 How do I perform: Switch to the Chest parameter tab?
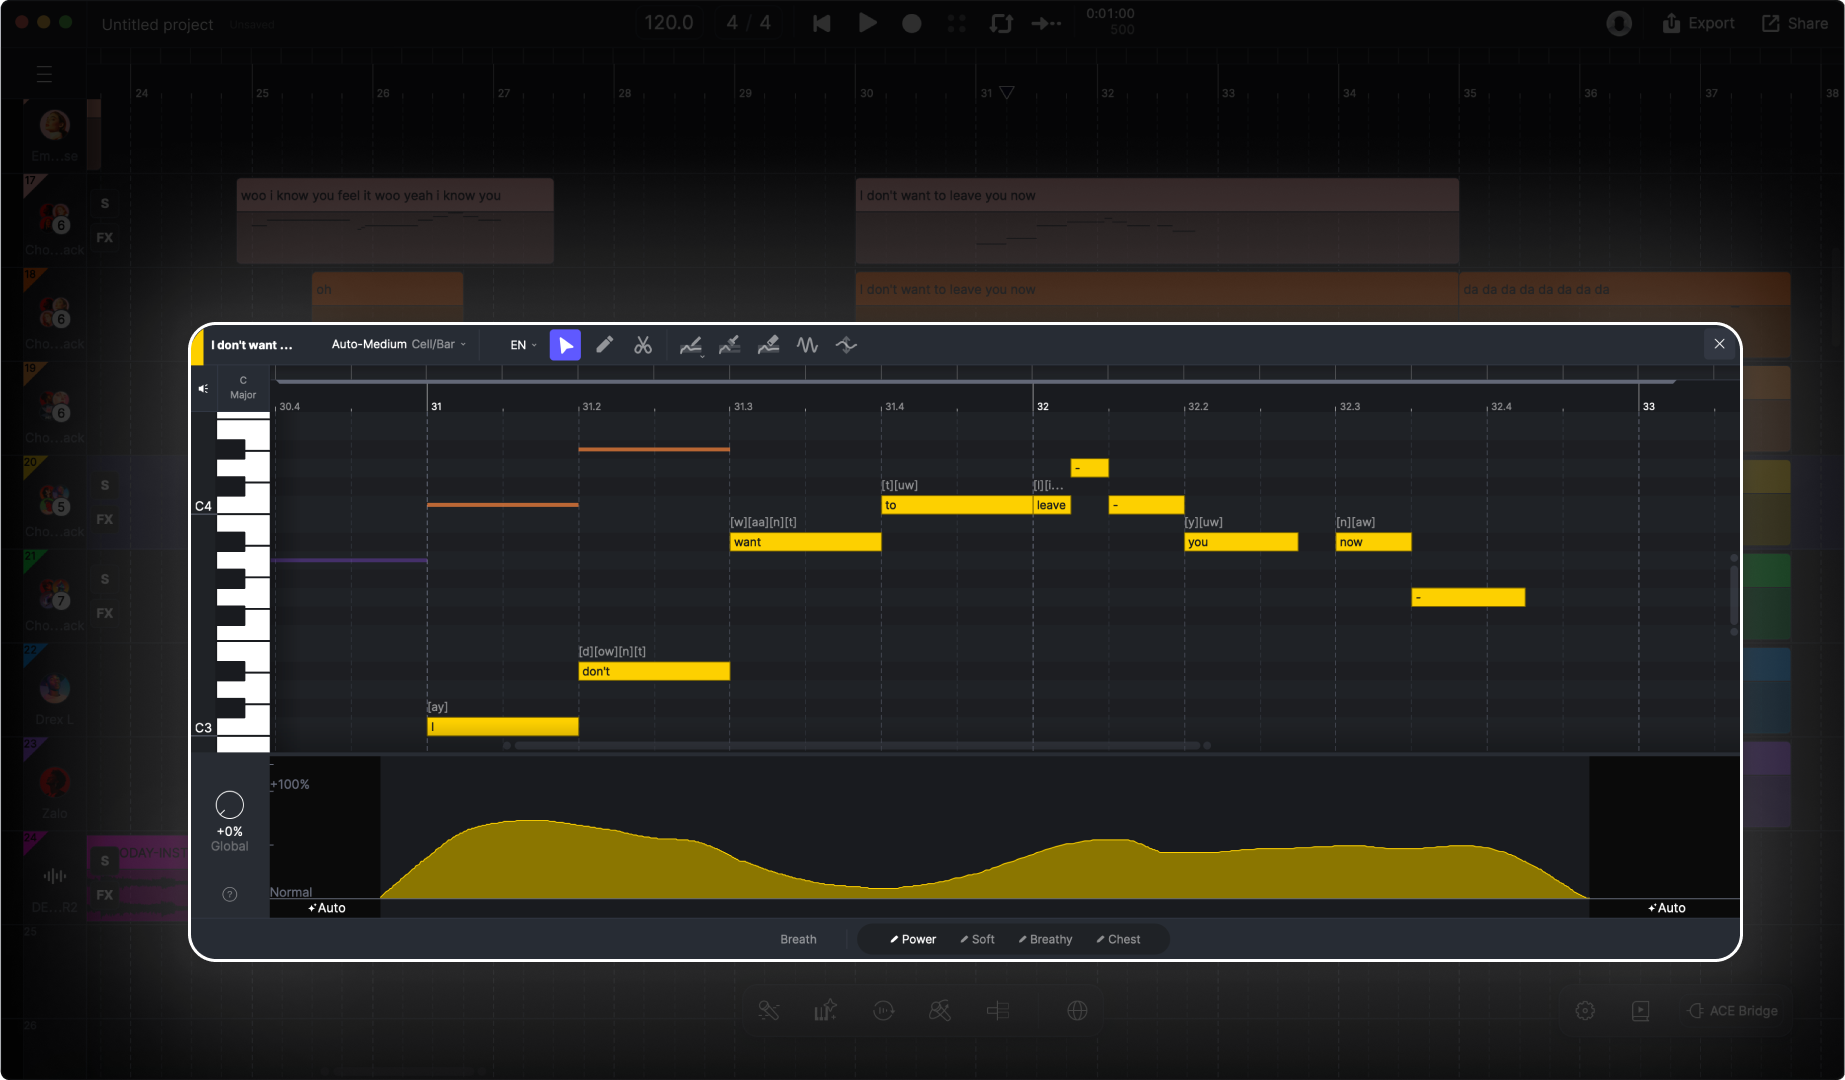point(1118,939)
